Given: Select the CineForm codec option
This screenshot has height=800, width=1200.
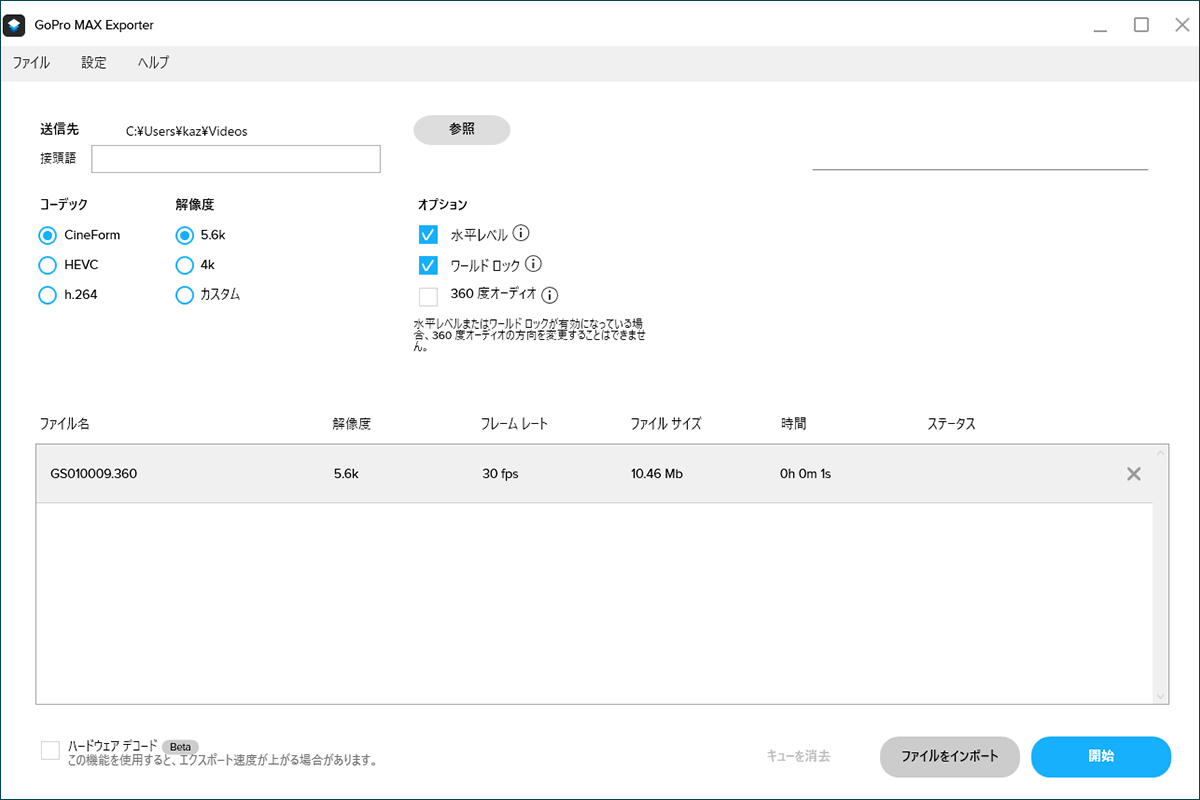Looking at the screenshot, I should click(x=47, y=235).
